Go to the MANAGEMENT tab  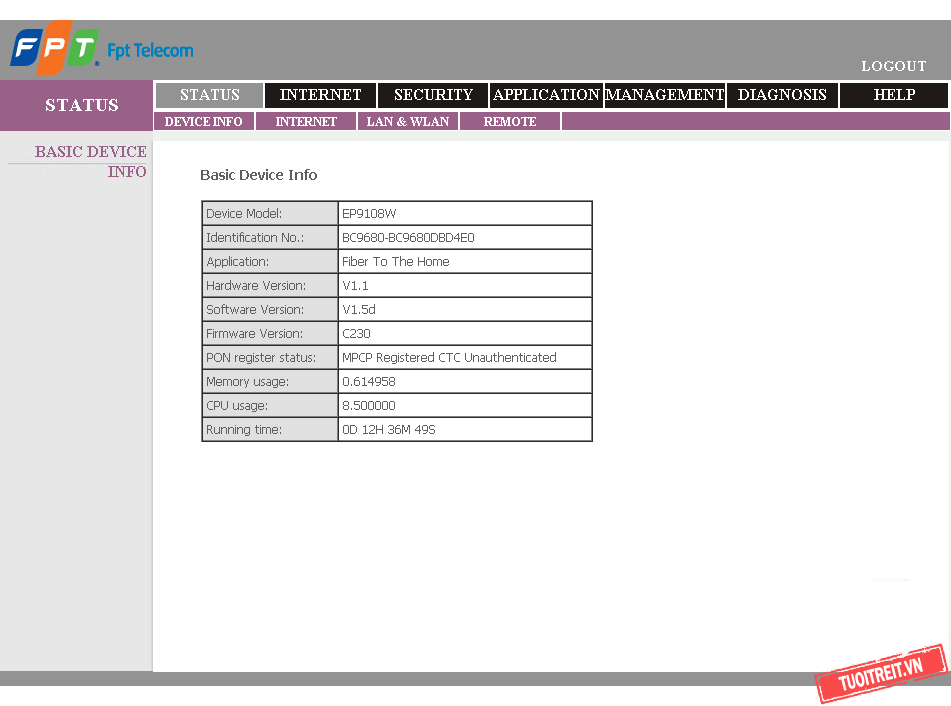coord(665,95)
